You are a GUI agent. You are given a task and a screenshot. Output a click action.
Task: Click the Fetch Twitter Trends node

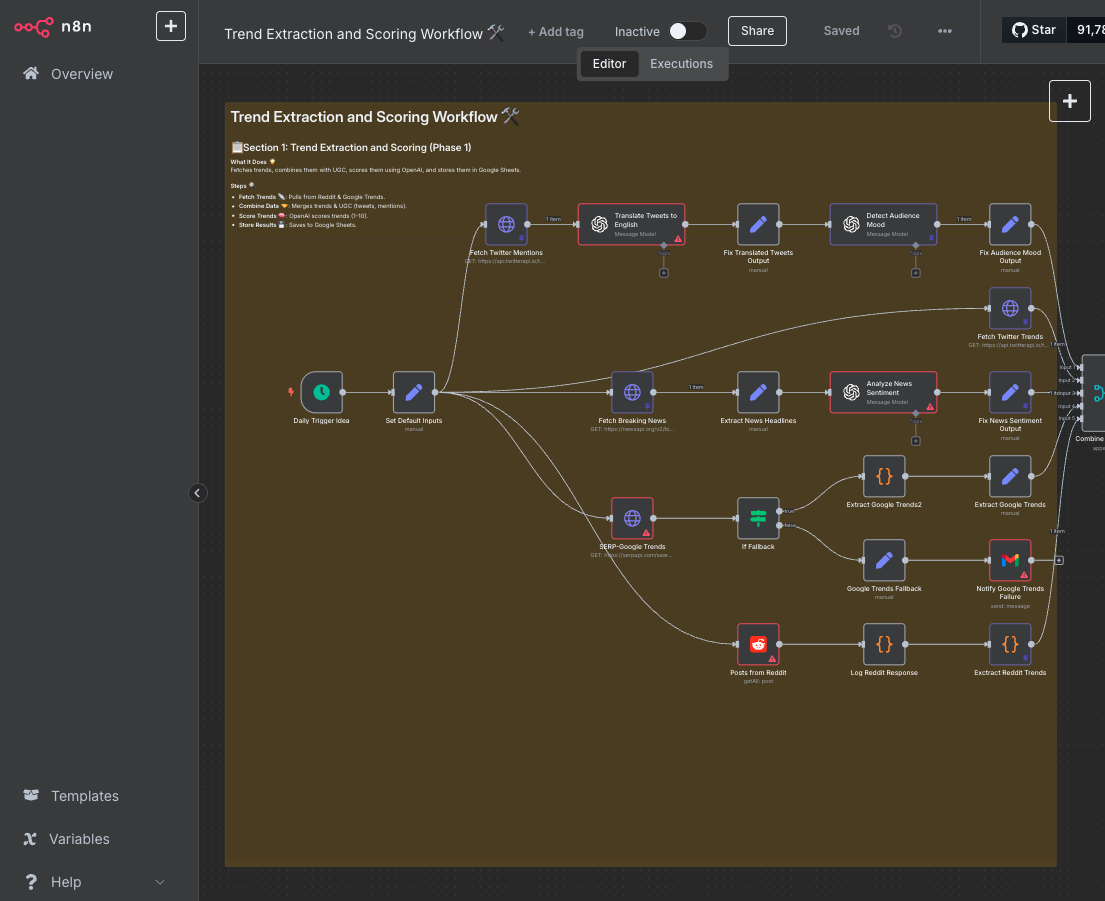(x=1010, y=309)
